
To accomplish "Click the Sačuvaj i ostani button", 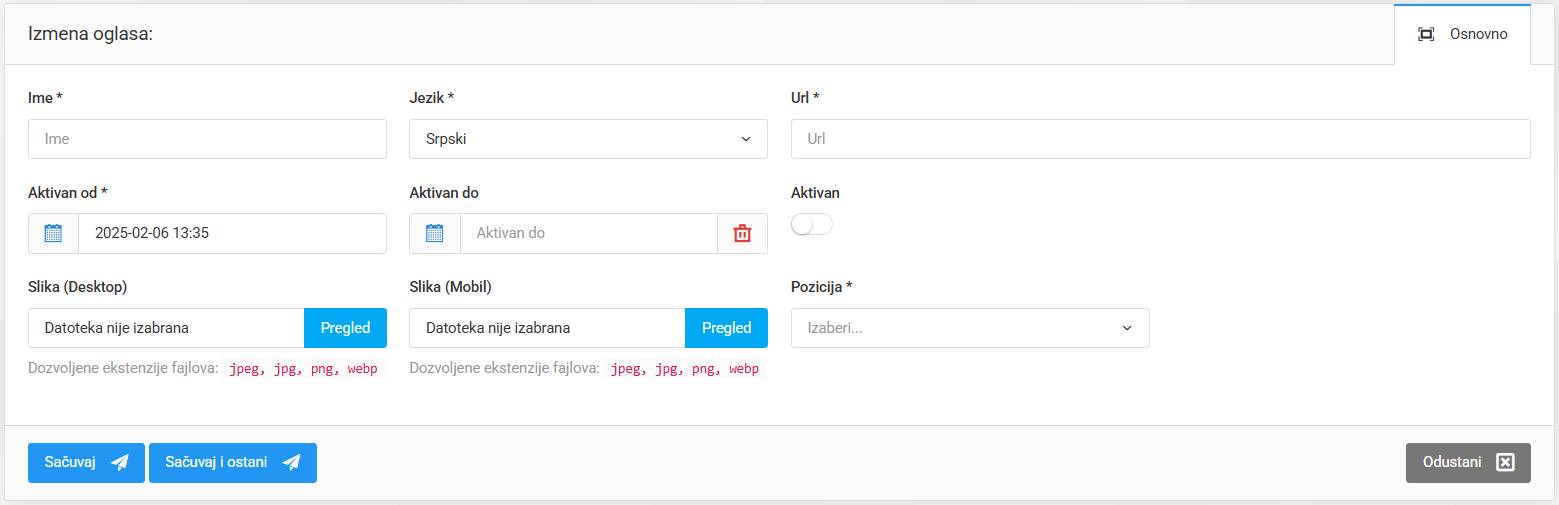I will (232, 462).
